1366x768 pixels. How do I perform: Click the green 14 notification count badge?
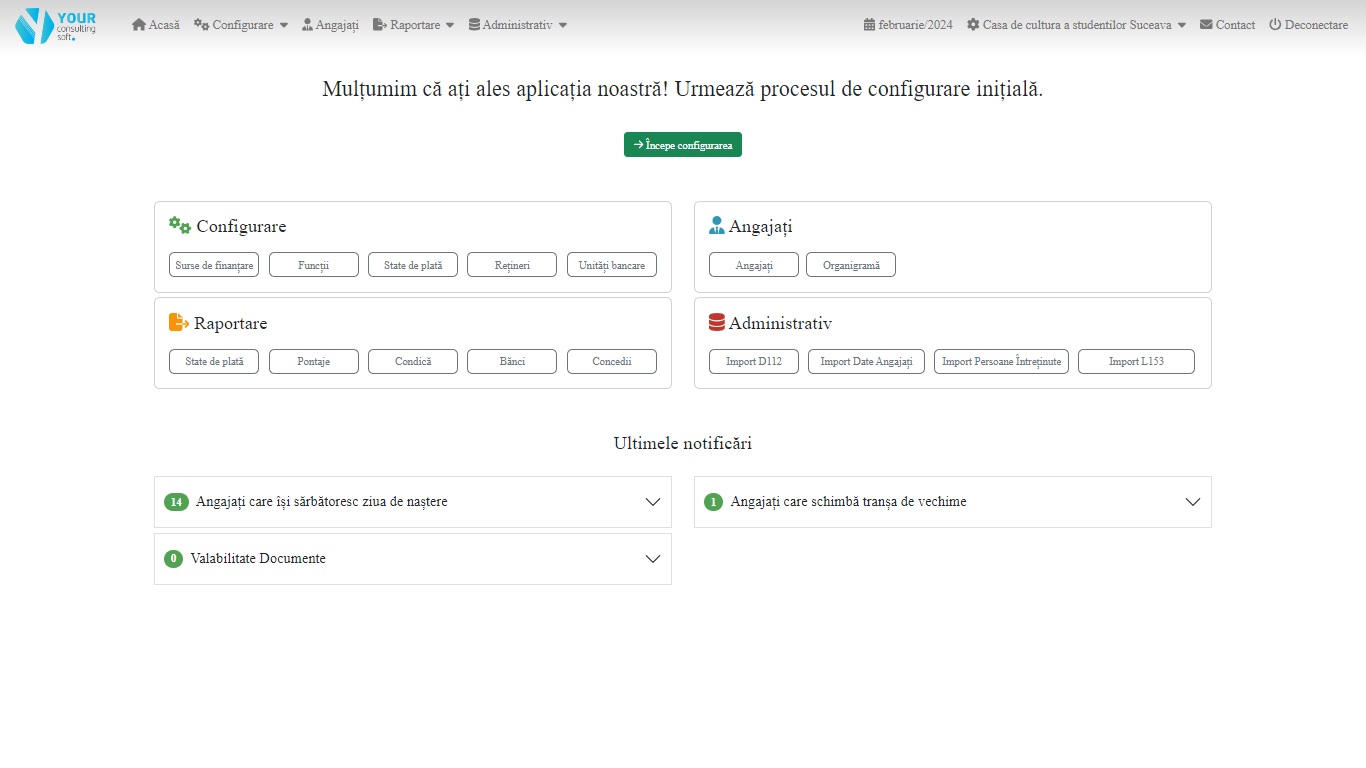tap(176, 502)
